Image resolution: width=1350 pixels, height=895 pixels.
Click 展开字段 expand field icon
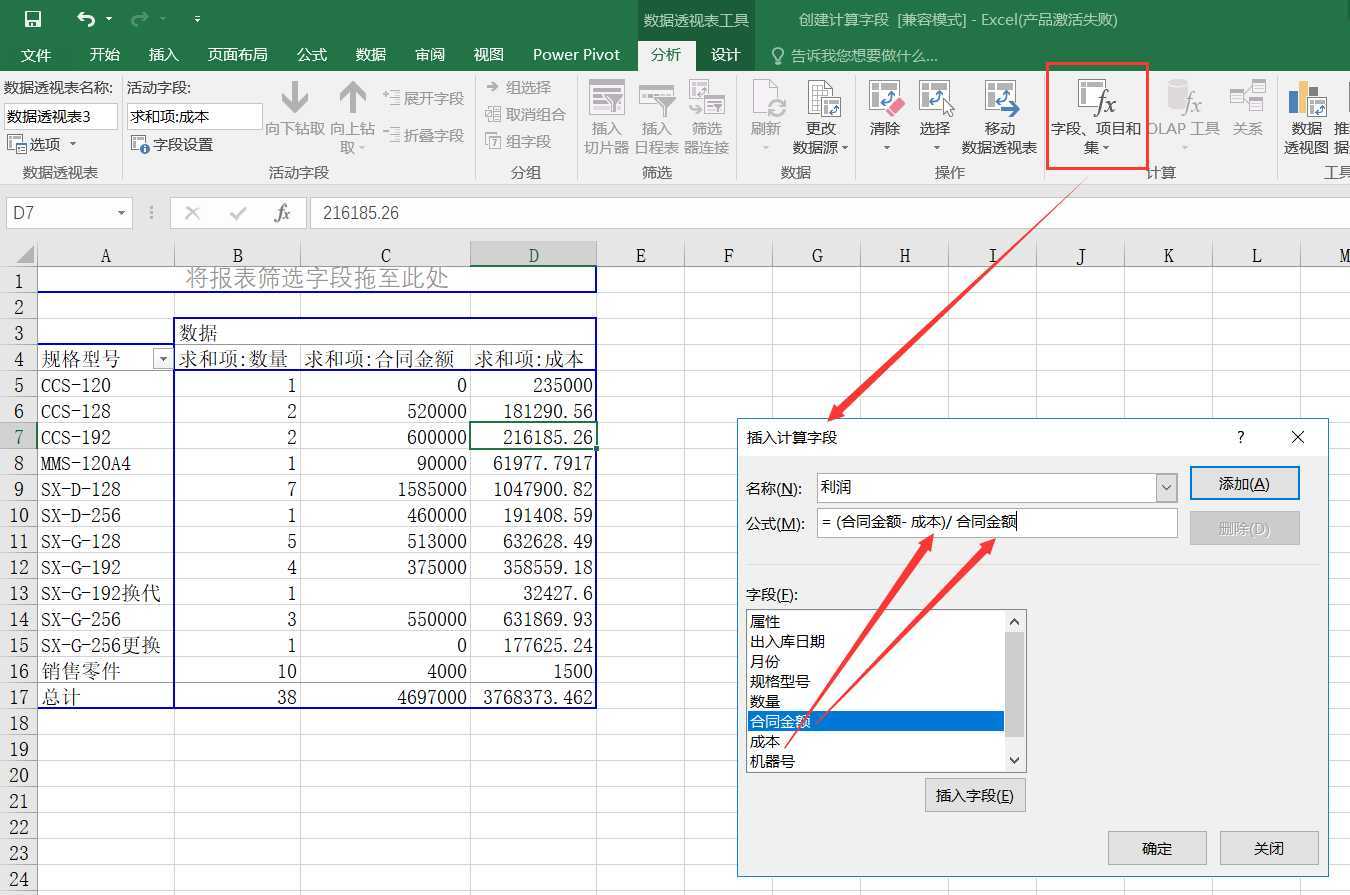click(390, 98)
